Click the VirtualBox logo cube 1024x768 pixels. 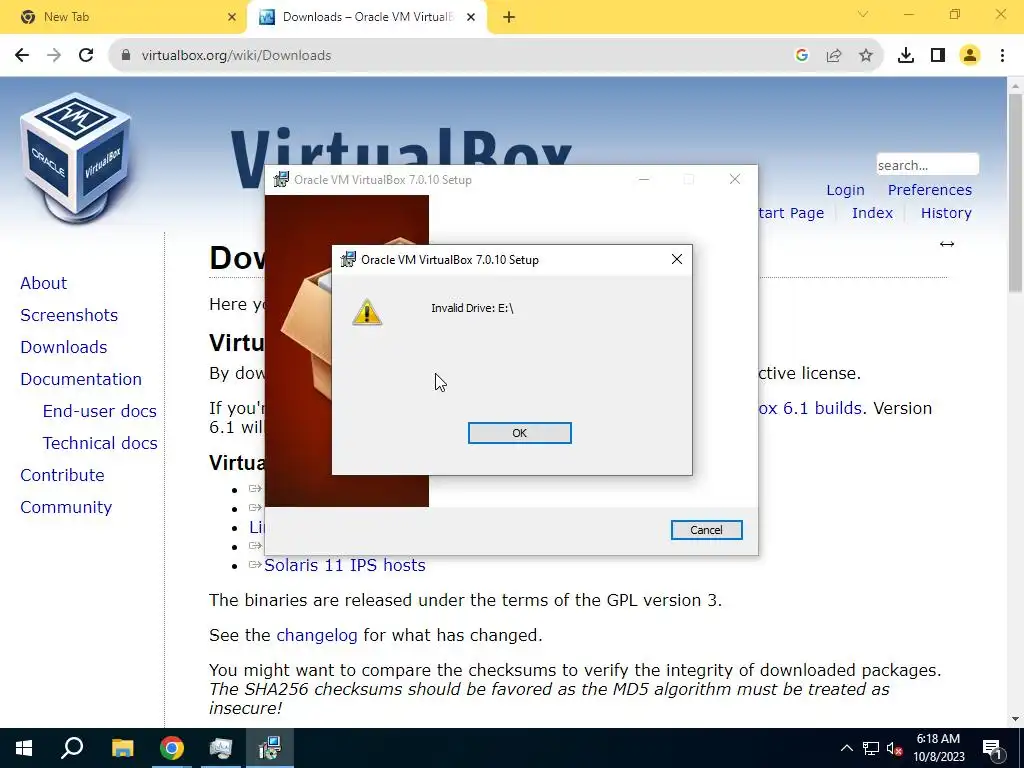76,157
